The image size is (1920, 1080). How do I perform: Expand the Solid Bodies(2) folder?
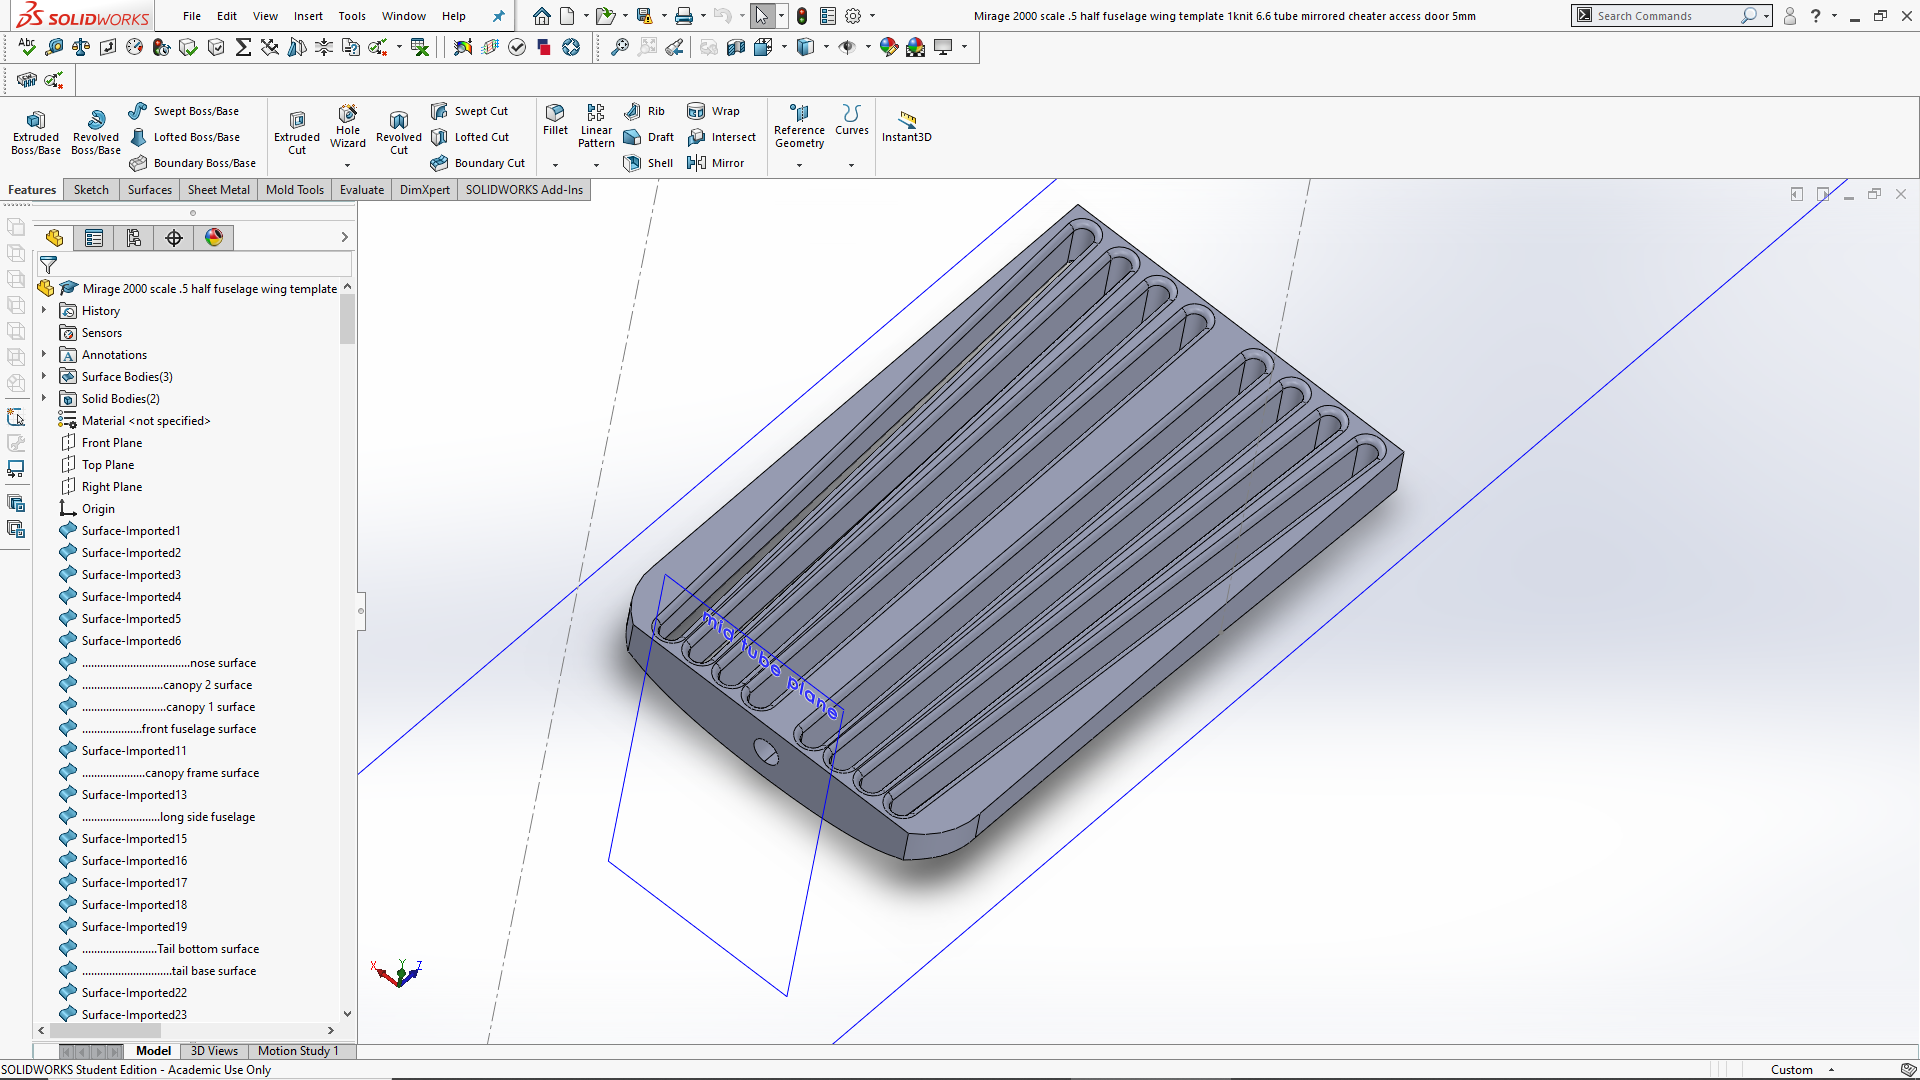44,399
